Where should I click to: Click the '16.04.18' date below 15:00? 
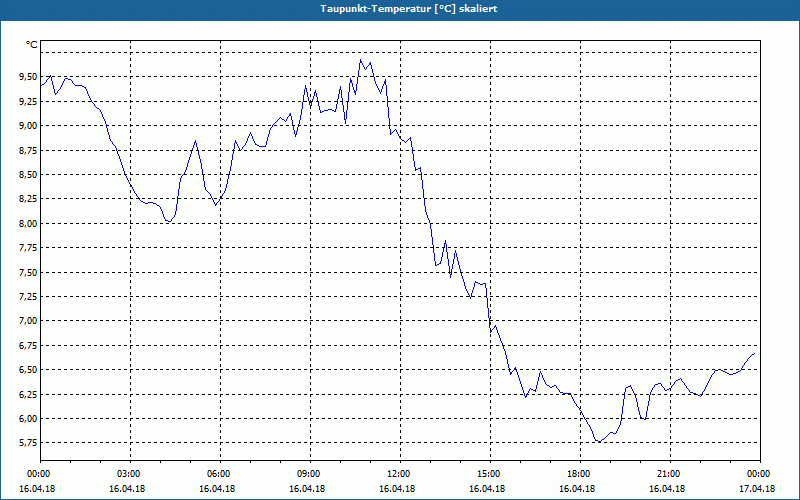tap(487, 488)
